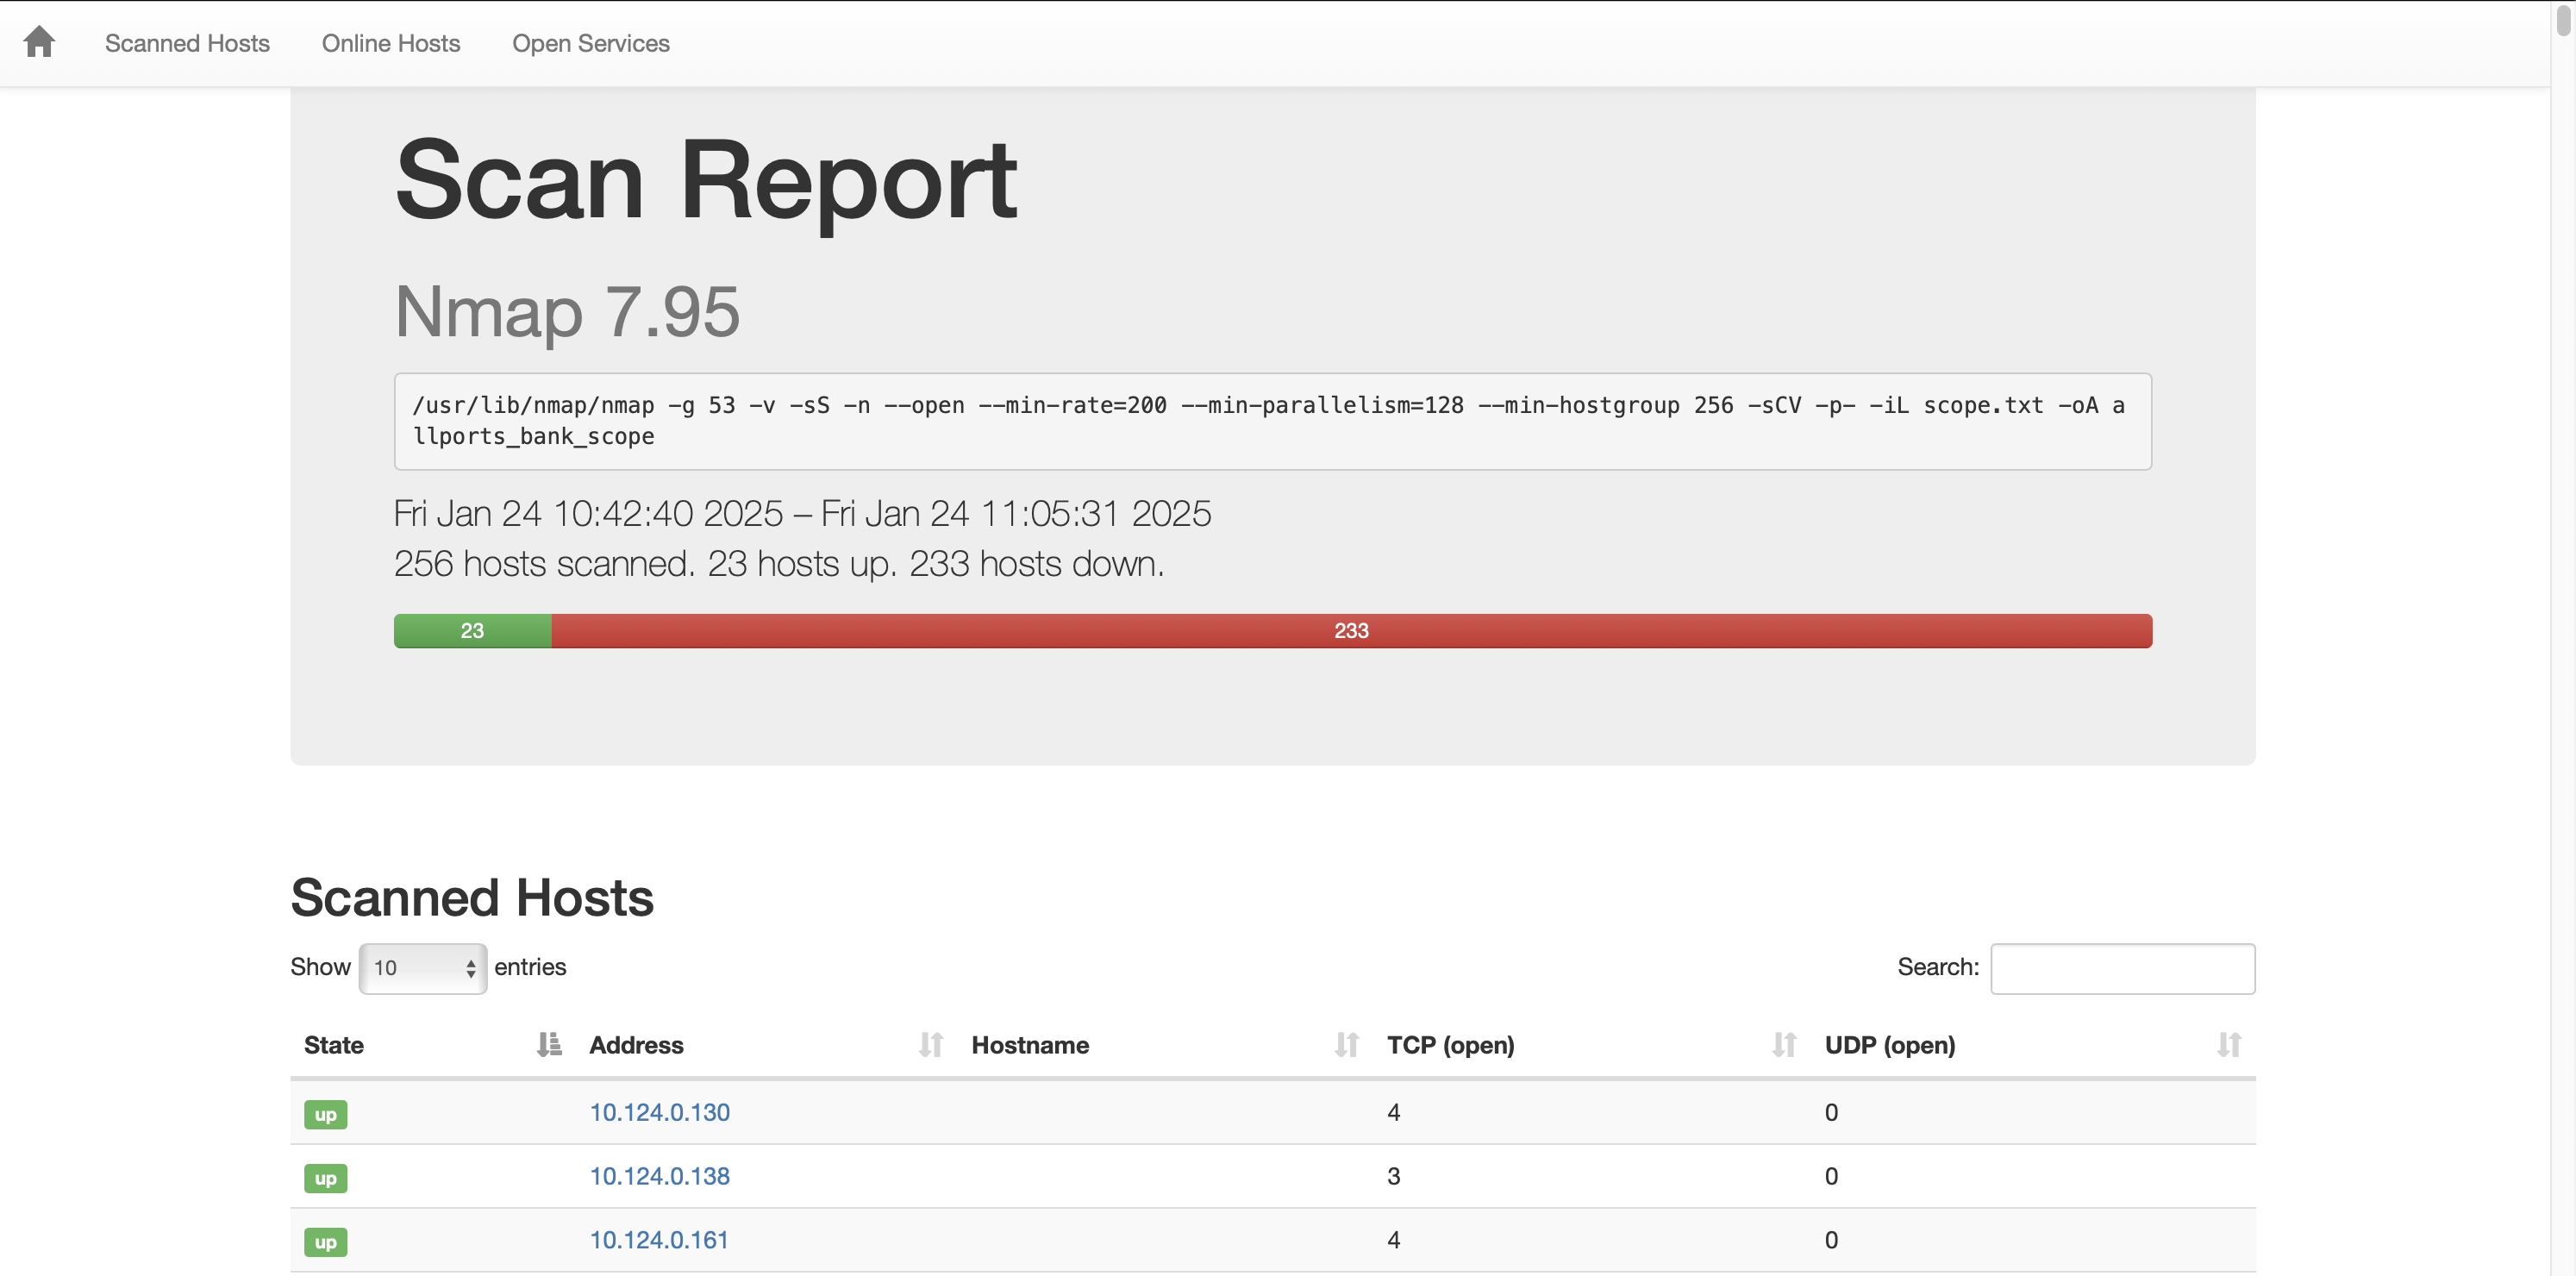Click UDP open count 0 for 10.124.0.161

click(x=1831, y=1240)
